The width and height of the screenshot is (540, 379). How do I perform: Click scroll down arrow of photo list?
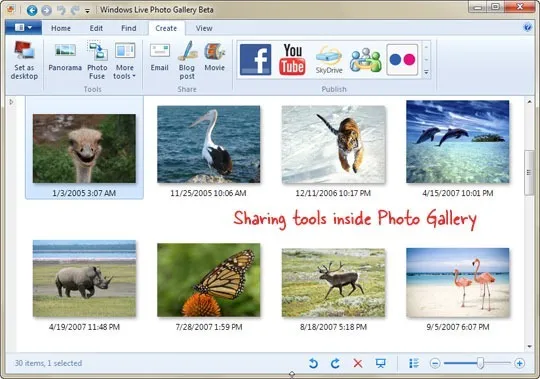(529, 347)
